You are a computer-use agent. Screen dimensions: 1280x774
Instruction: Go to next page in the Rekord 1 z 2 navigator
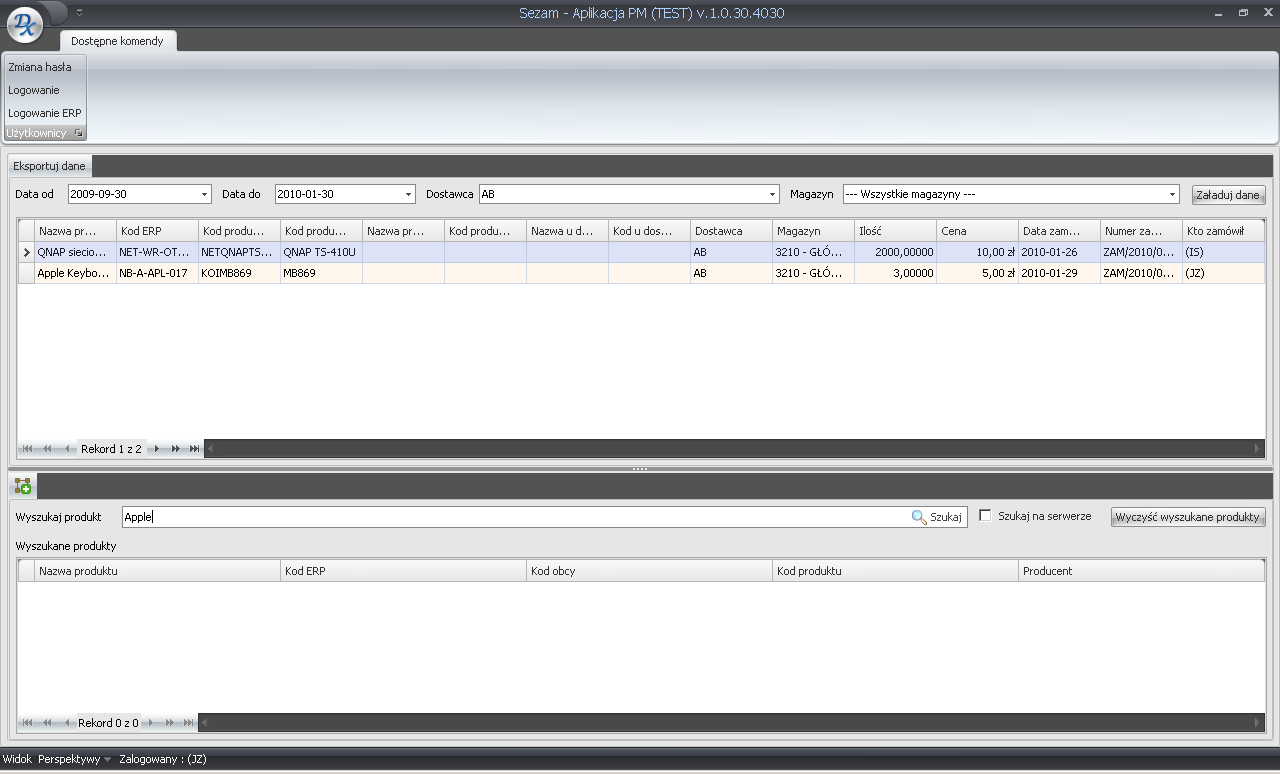click(175, 449)
